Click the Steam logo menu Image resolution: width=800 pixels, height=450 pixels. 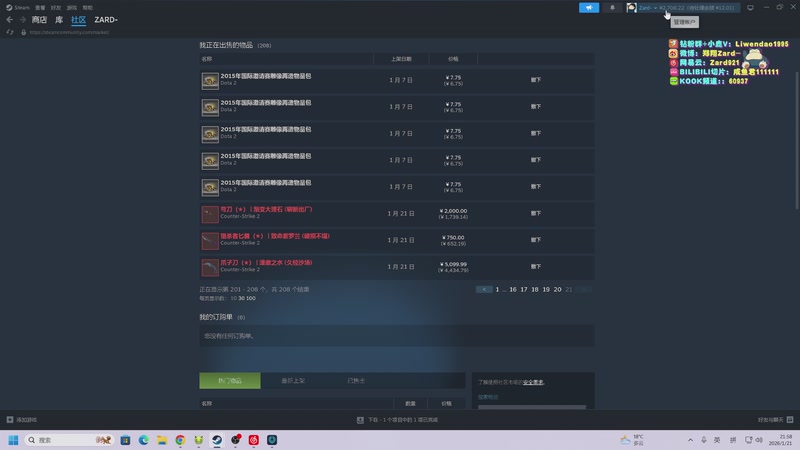(x=18, y=8)
